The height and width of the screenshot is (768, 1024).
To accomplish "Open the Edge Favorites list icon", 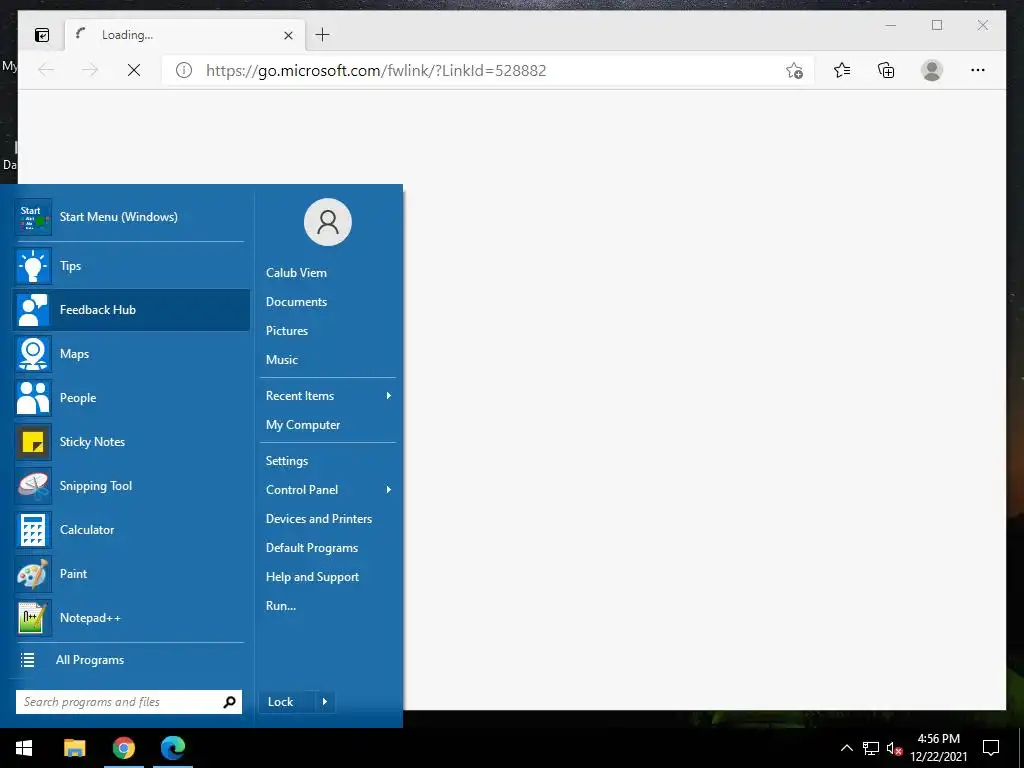I will pos(842,70).
